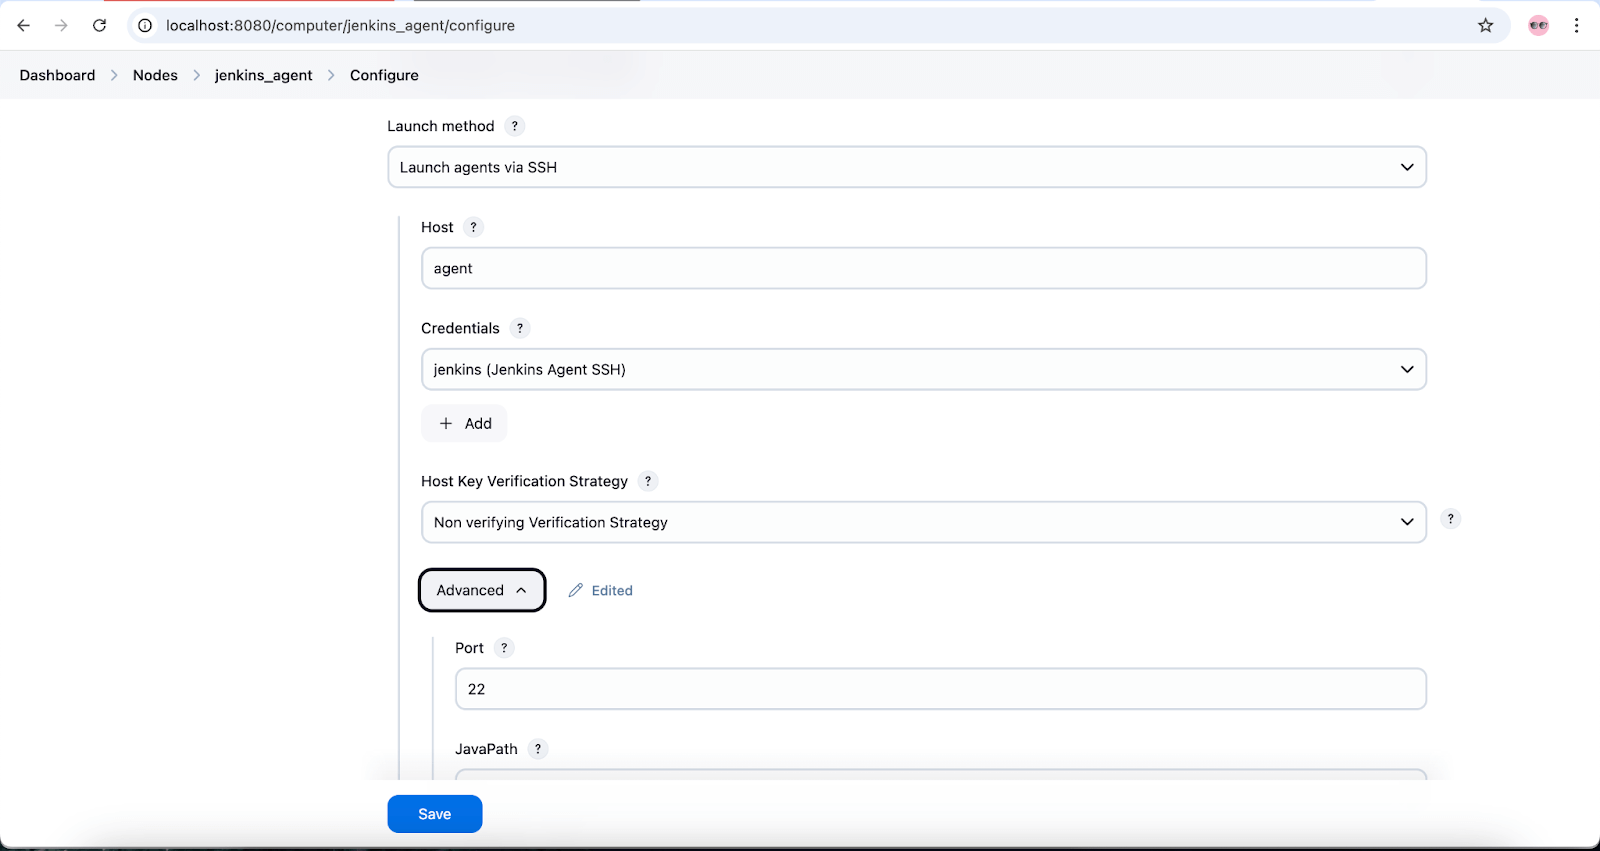This screenshot has width=1600, height=851.
Task: Click into the Port input field
Action: (940, 690)
